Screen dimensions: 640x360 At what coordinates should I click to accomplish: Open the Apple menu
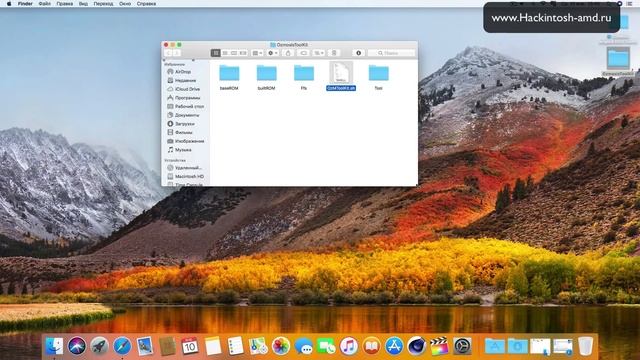pyautogui.click(x=9, y=4)
